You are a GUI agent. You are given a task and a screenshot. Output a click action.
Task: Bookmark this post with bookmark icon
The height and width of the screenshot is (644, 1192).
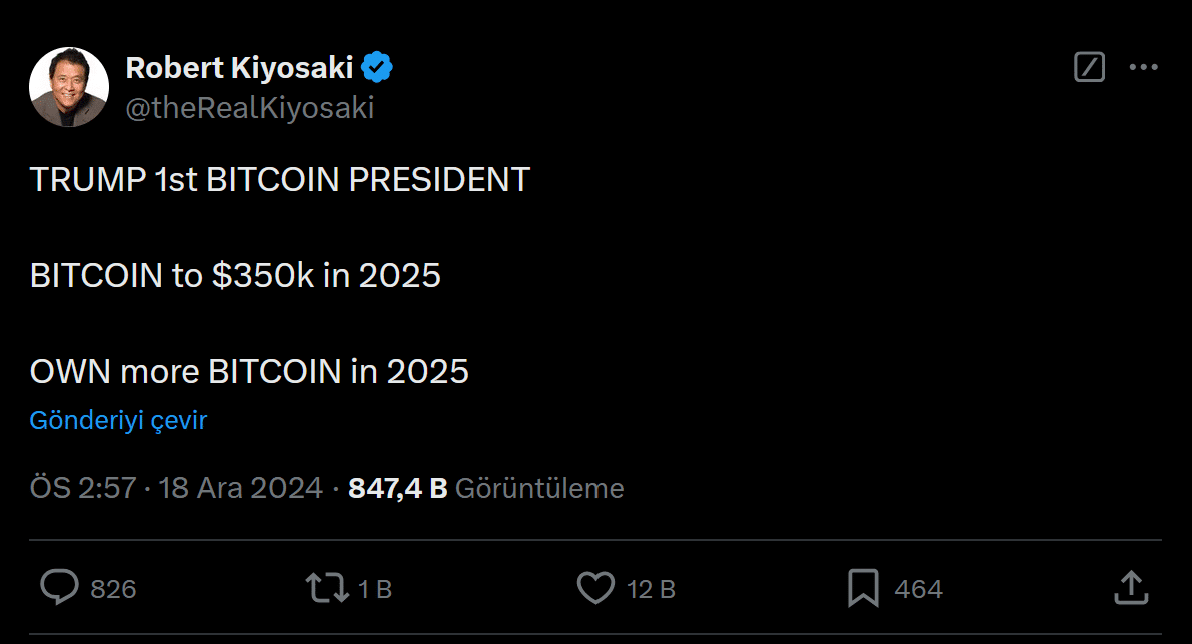click(862, 588)
